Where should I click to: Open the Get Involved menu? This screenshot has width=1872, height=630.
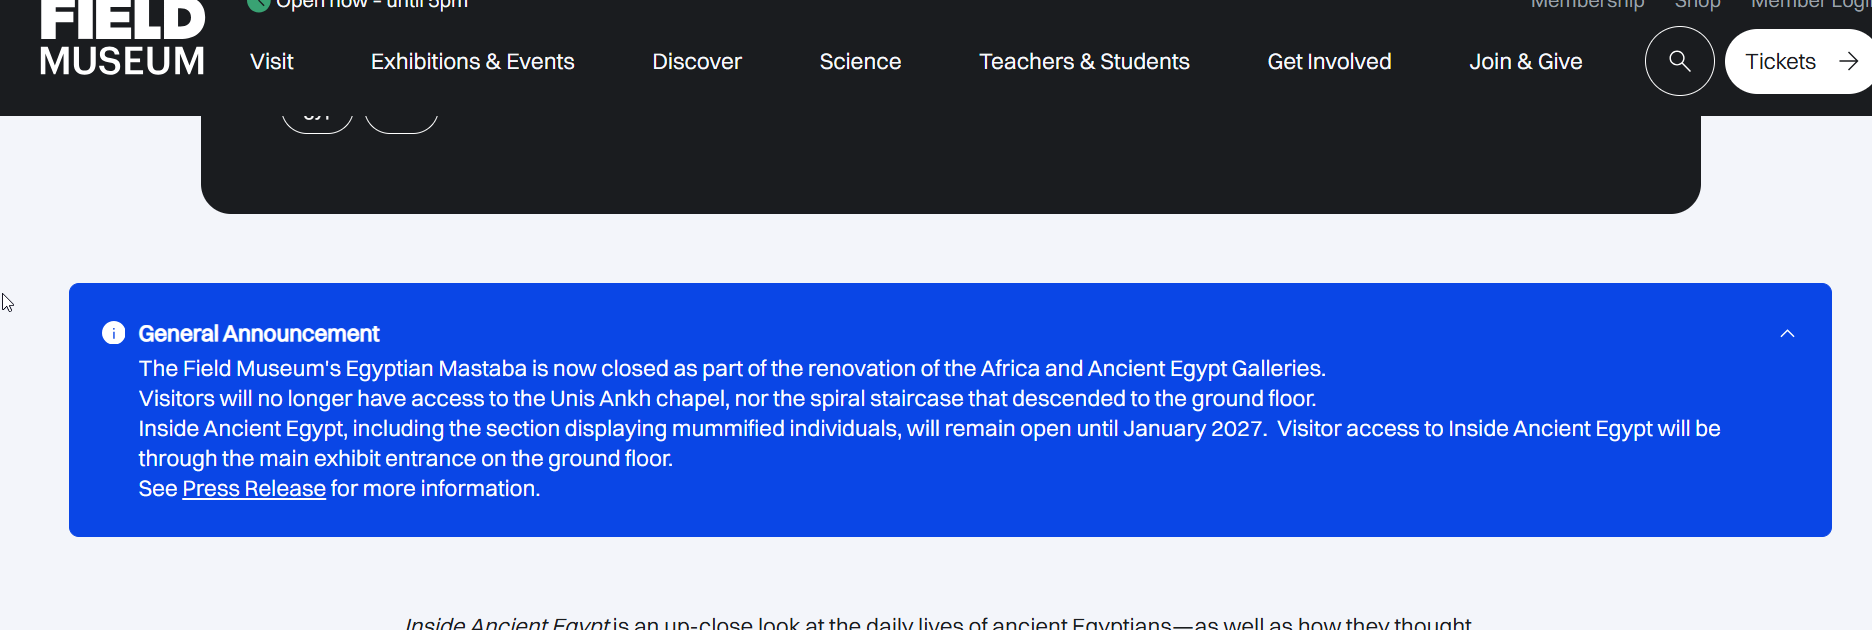click(x=1329, y=62)
